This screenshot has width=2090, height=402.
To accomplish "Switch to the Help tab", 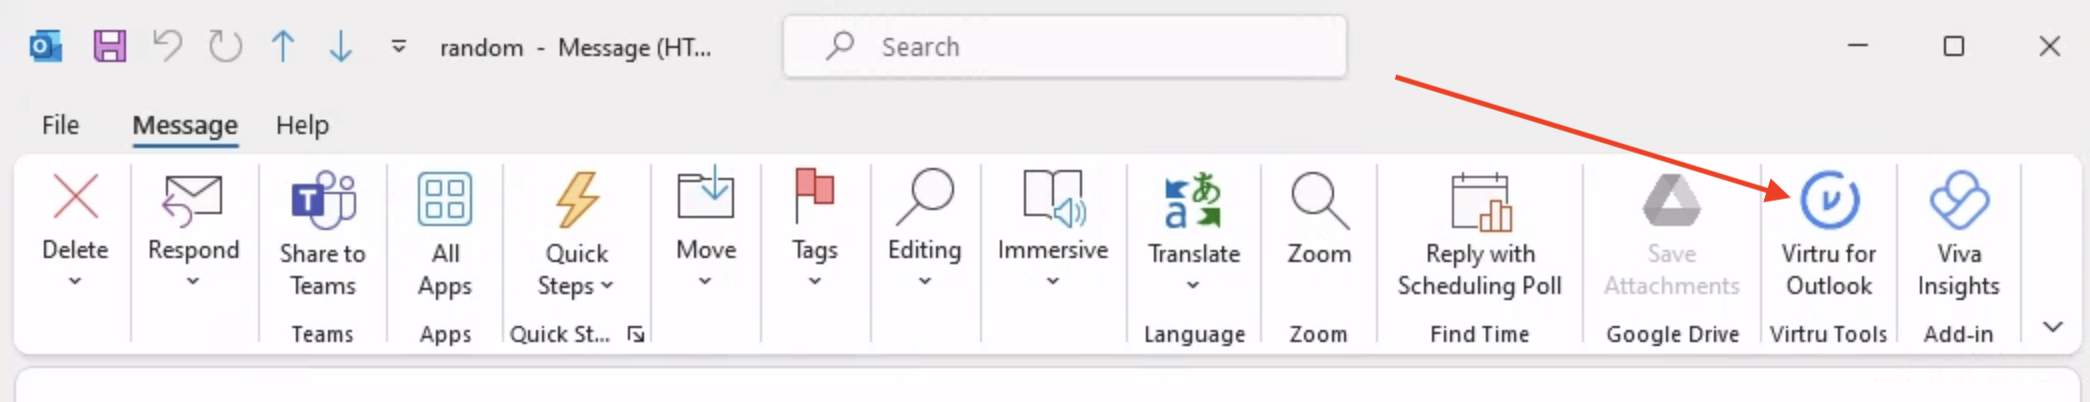I will point(302,125).
